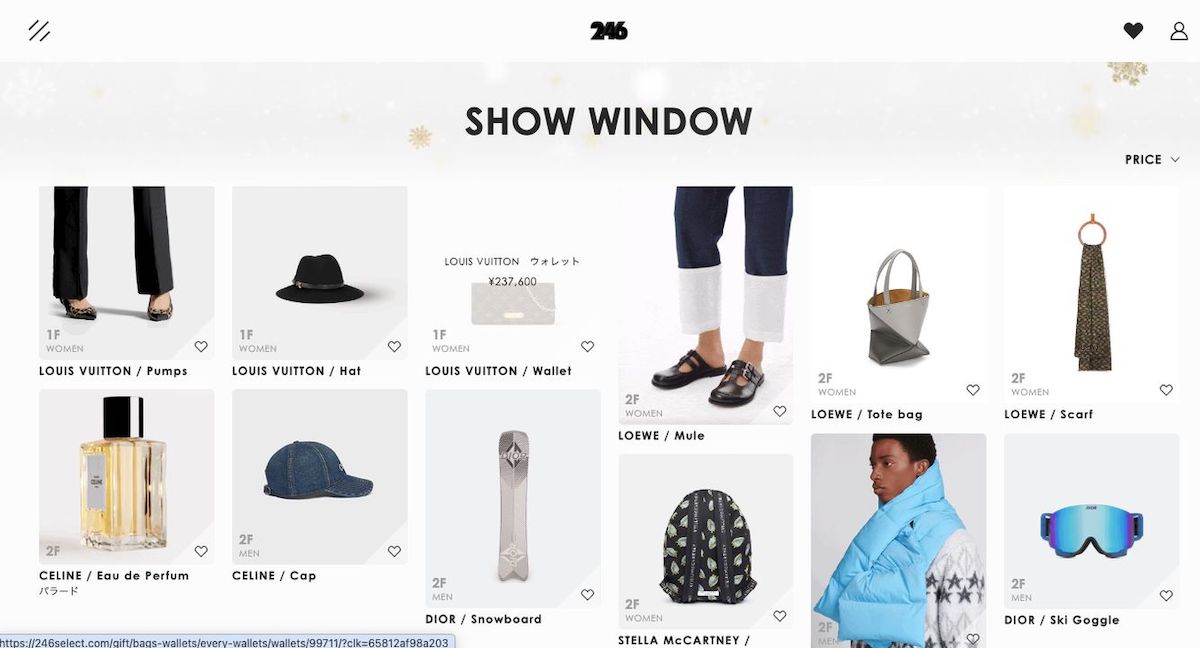Open the slashed hamburger menu icon
The height and width of the screenshot is (648, 1200).
39,31
